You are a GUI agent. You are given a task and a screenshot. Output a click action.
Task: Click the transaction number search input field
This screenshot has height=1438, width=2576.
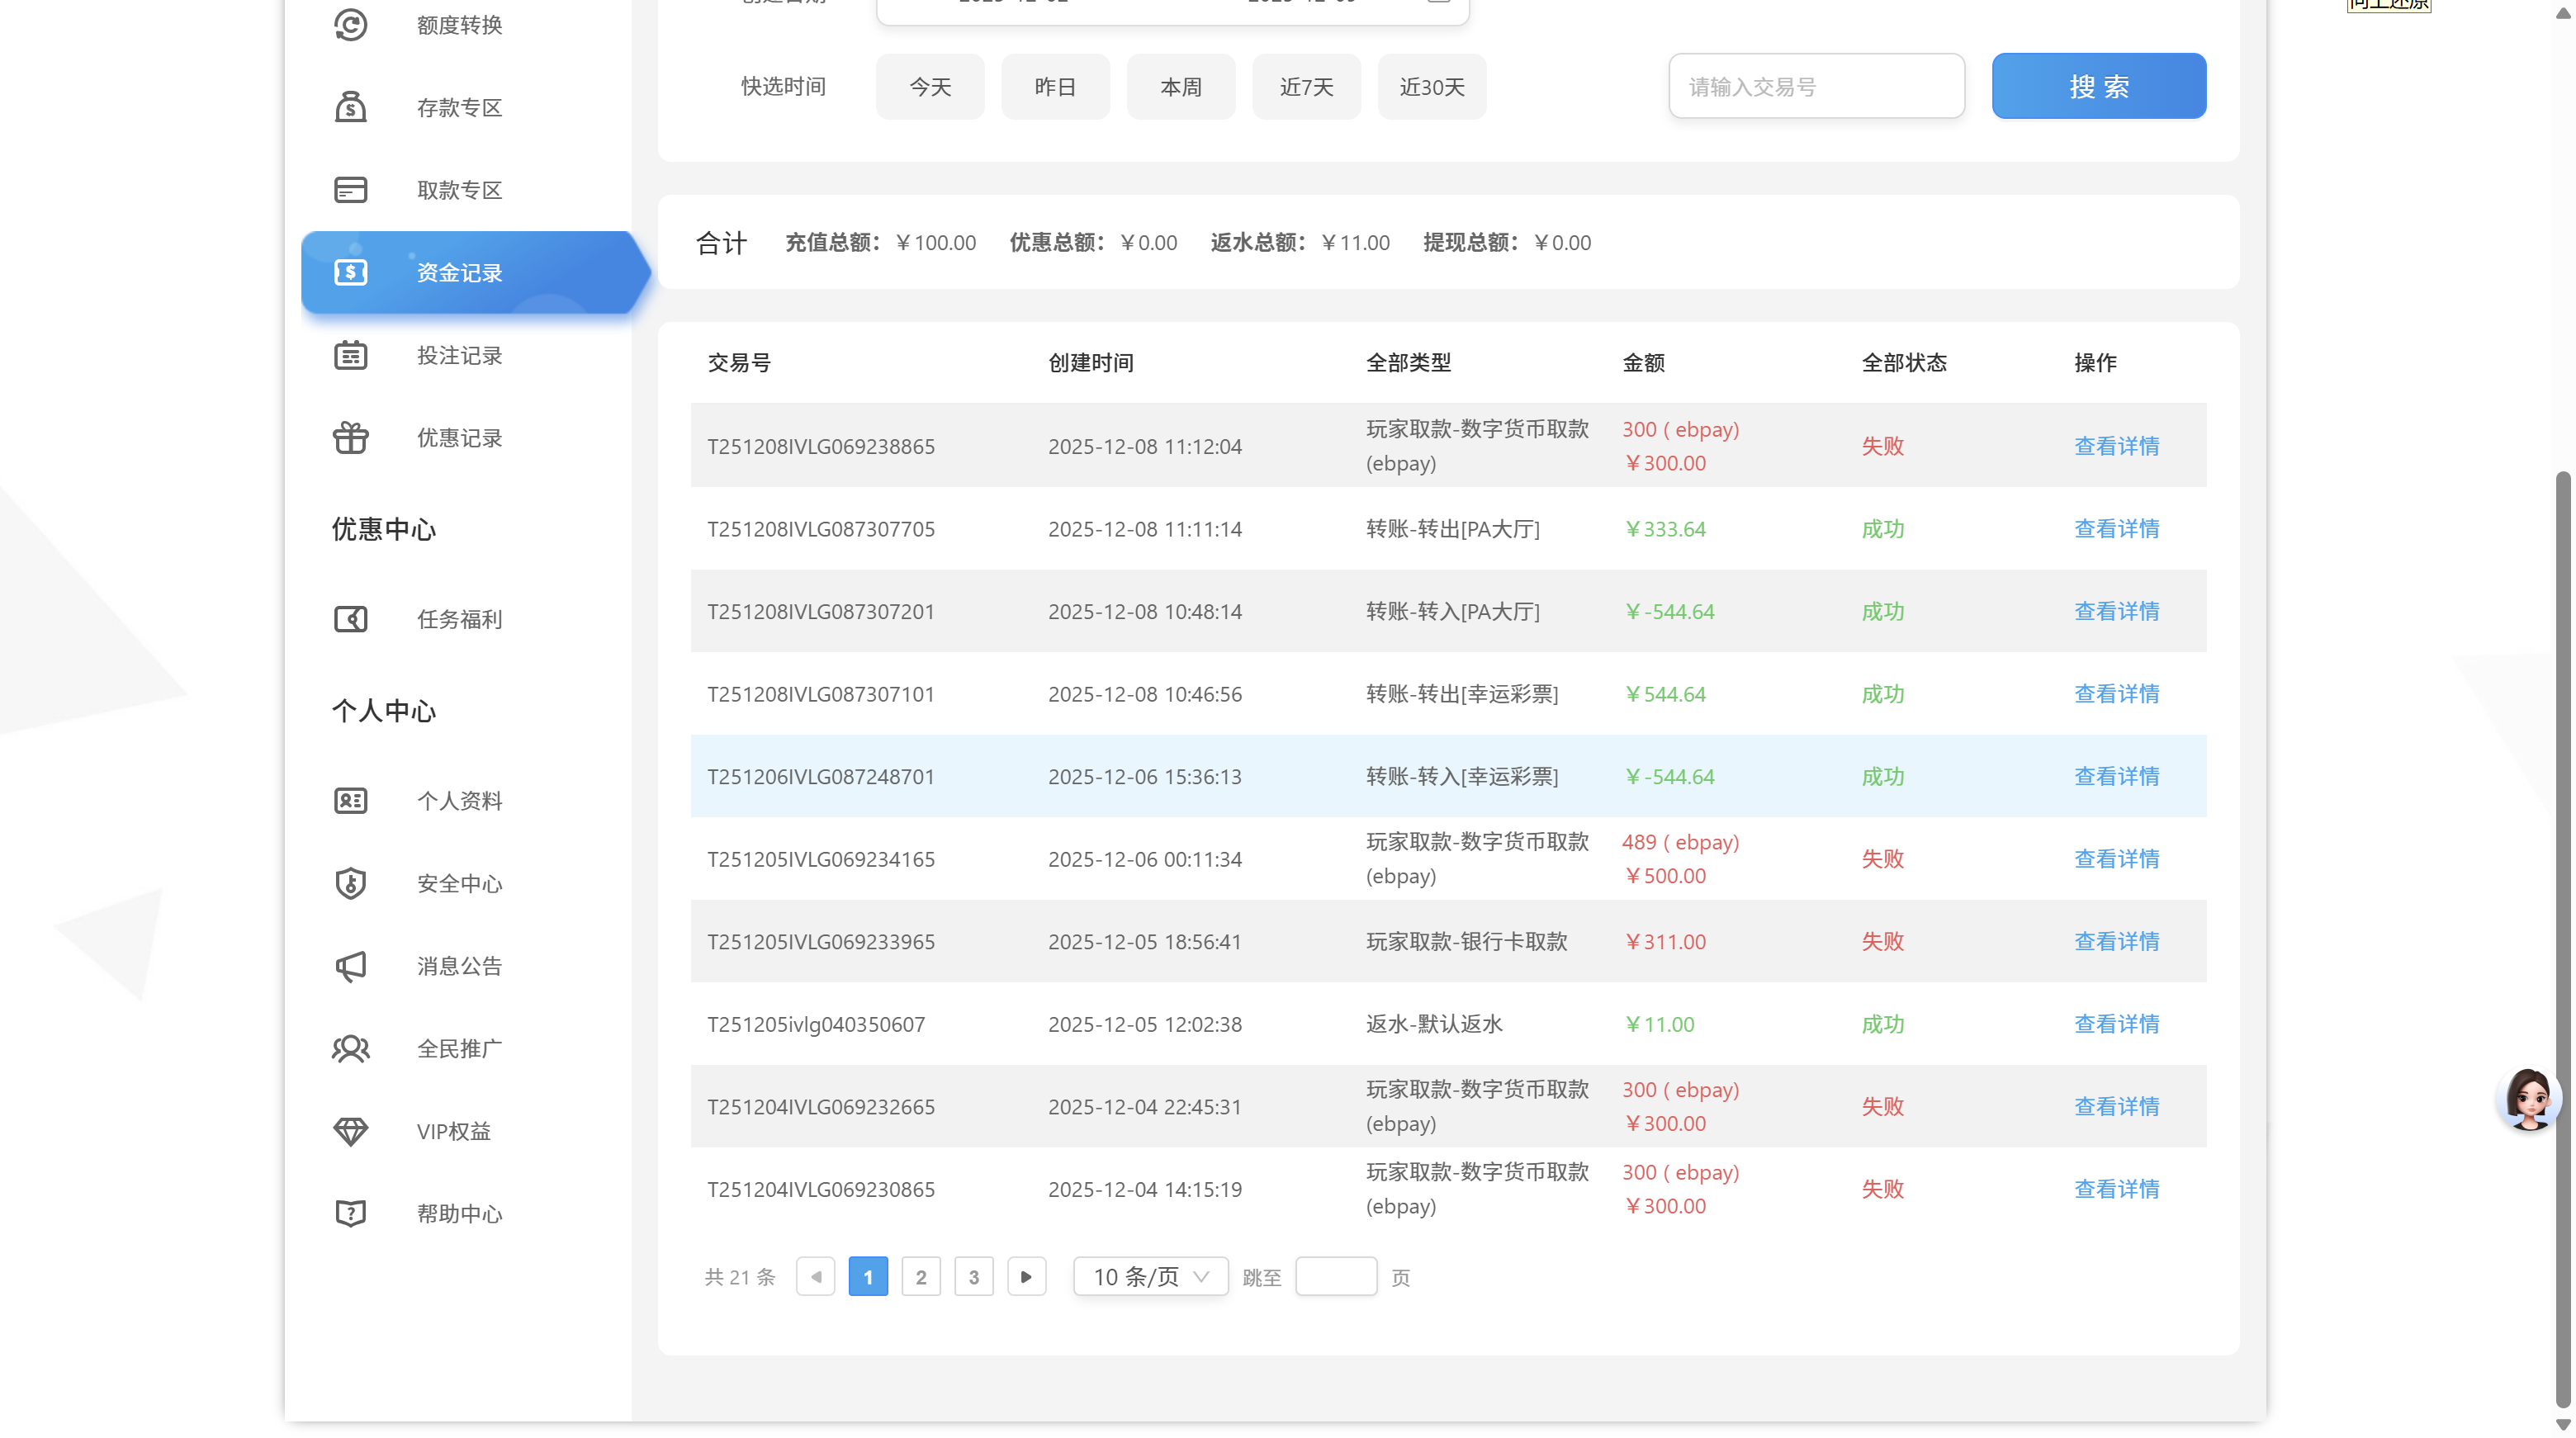[1816, 86]
